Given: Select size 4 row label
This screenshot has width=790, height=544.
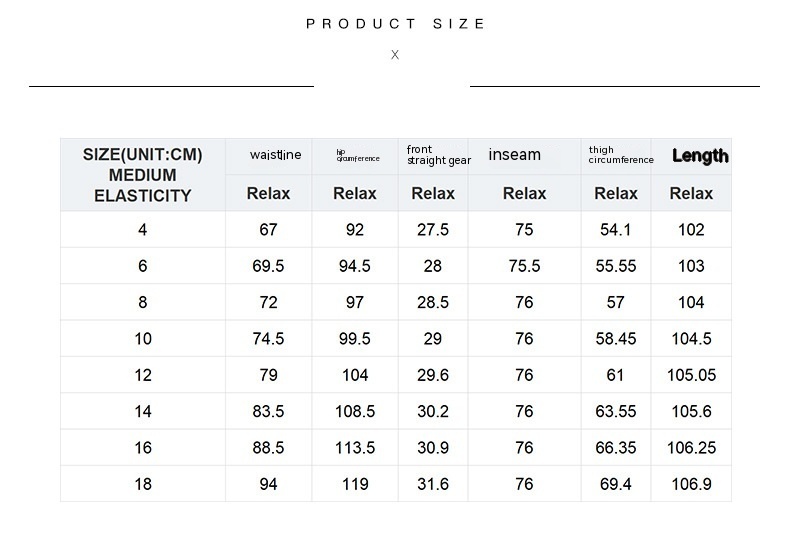Looking at the screenshot, I should 143,230.
